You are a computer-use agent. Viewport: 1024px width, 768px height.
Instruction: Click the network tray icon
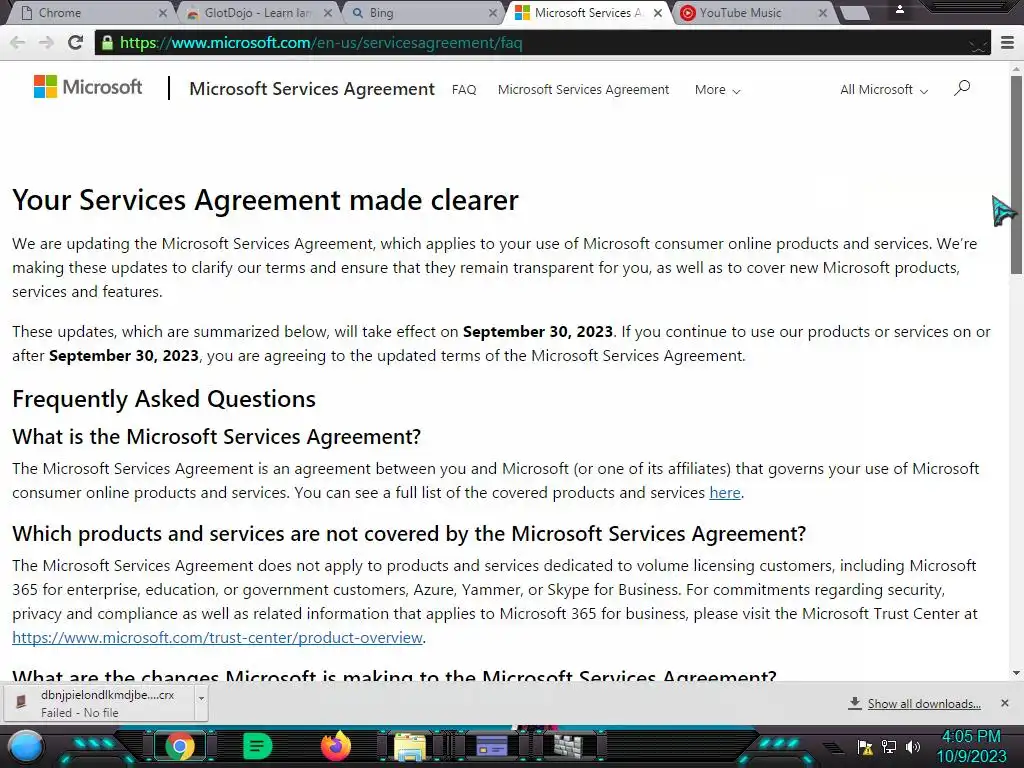(889, 746)
